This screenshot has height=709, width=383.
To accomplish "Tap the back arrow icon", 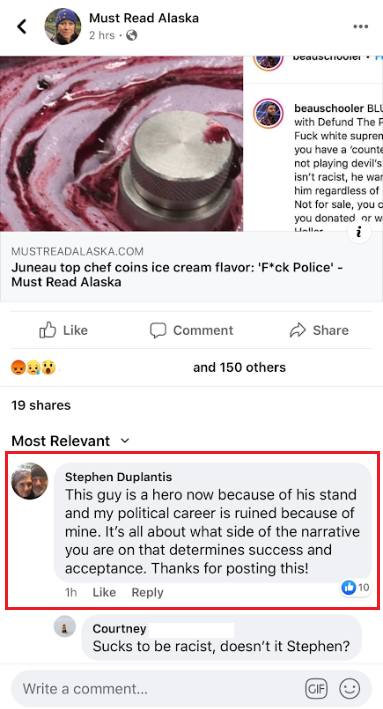I will (x=22, y=26).
